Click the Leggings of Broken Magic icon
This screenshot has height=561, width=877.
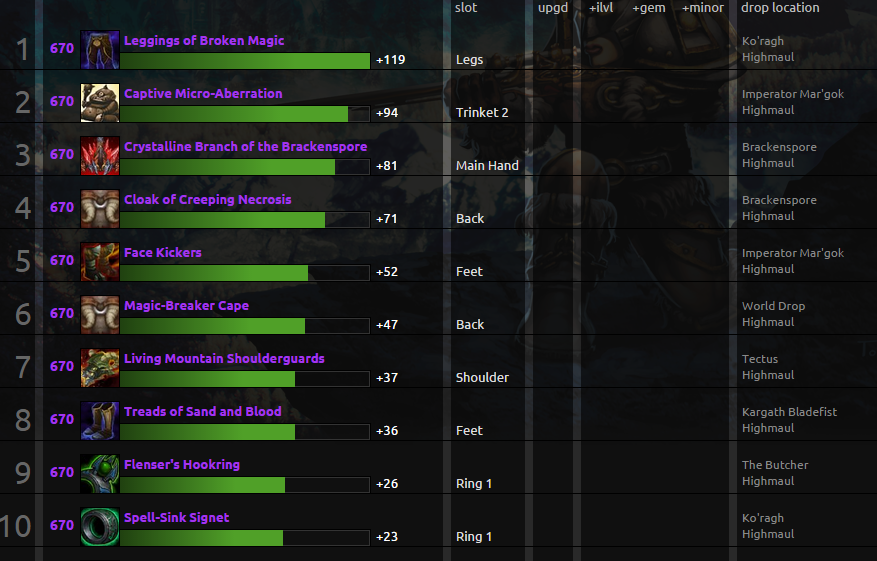(99, 49)
